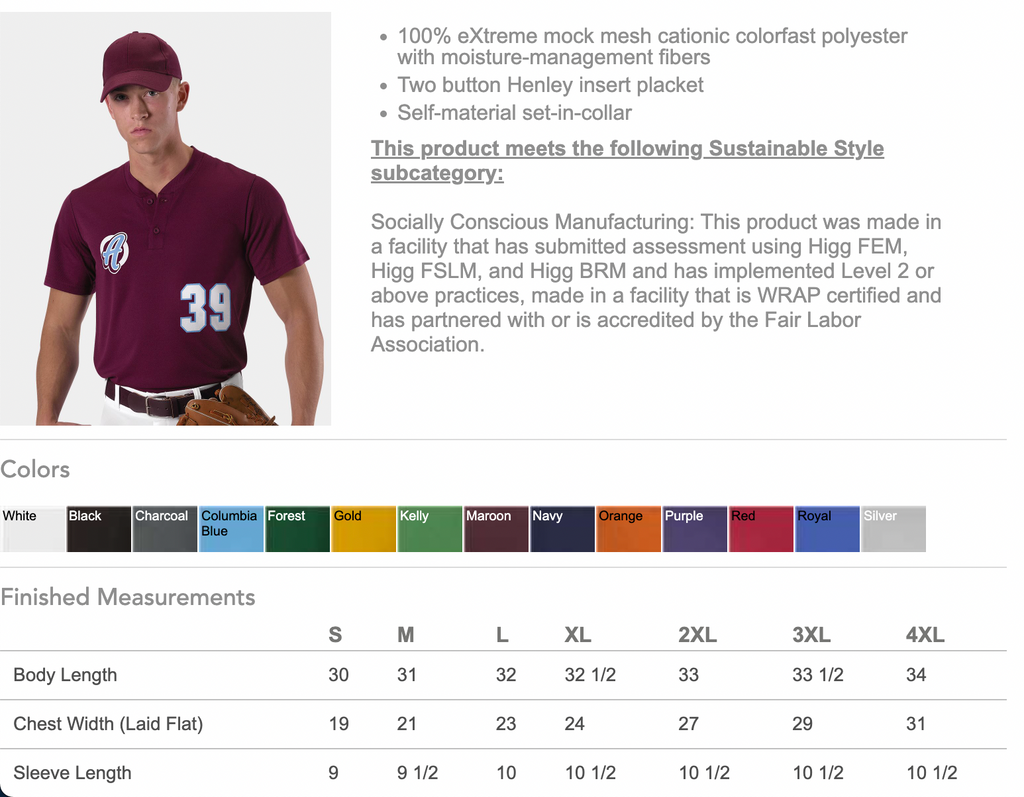1024x797 pixels.
Task: Click the 4XL size column header
Action: [925, 634]
